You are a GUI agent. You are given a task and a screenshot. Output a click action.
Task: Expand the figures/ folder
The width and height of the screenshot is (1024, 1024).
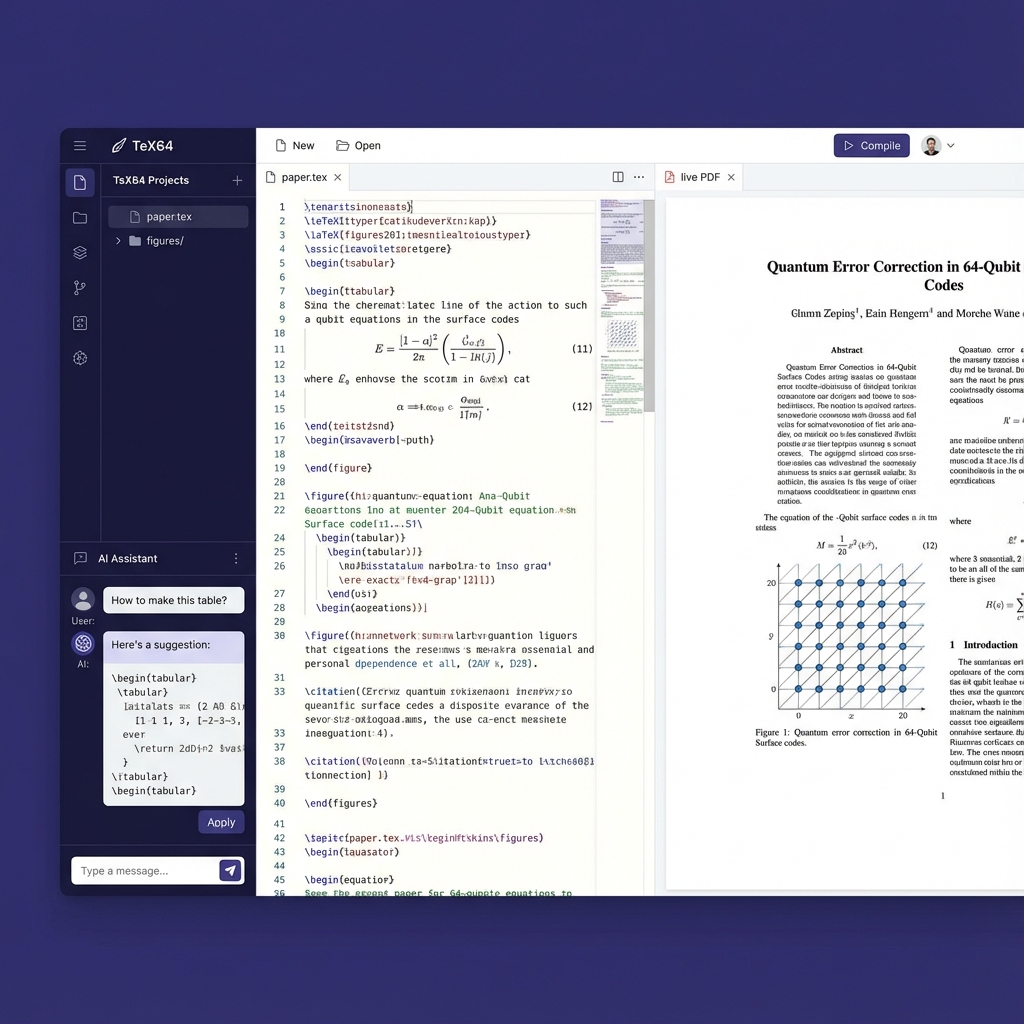coord(118,240)
